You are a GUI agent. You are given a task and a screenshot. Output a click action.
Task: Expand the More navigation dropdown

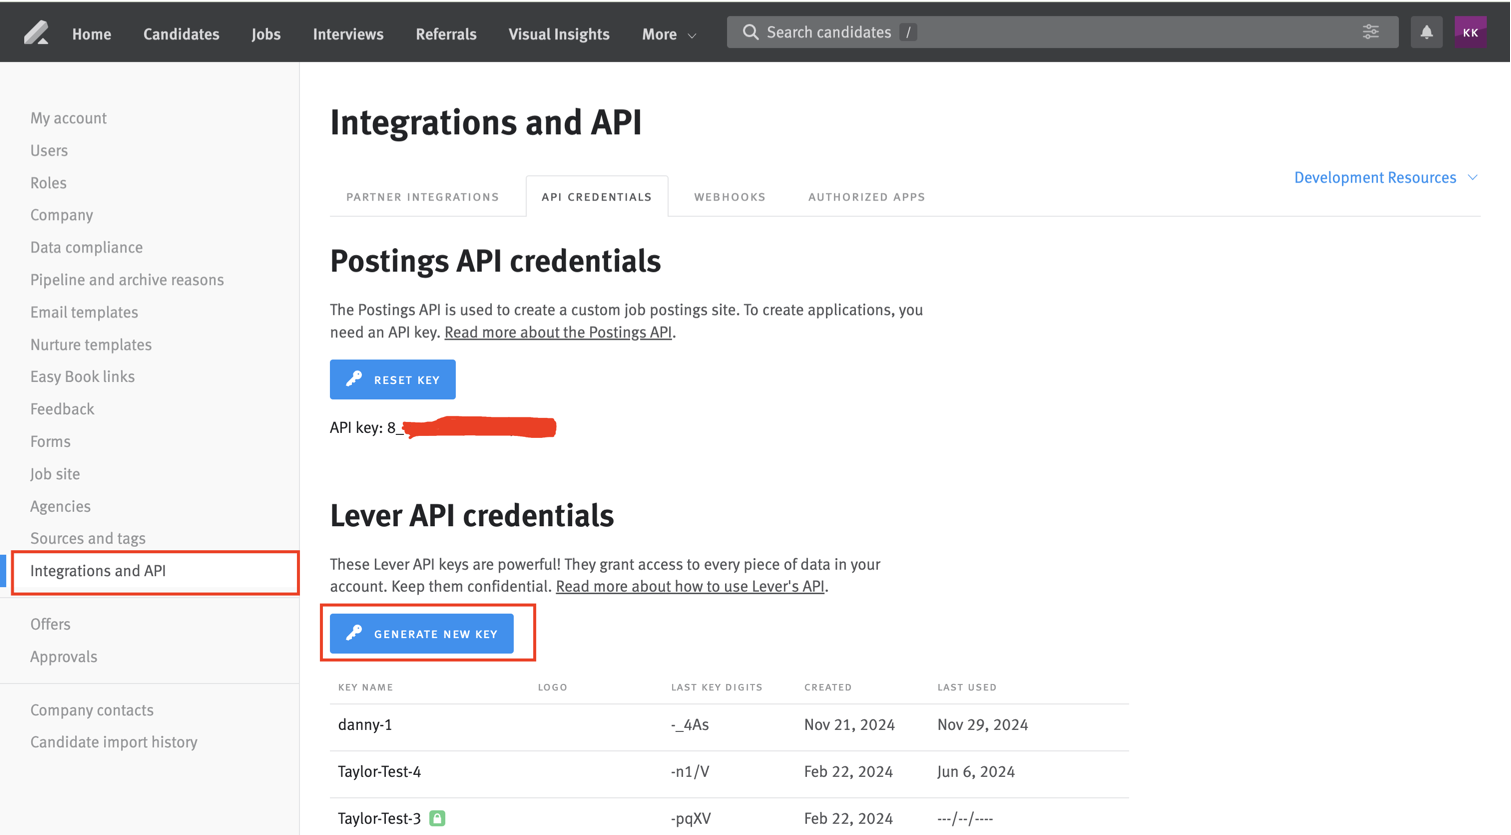pos(669,34)
